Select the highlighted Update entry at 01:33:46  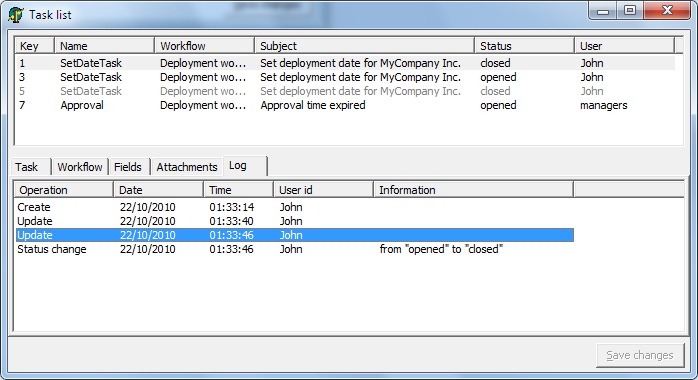[295, 235]
